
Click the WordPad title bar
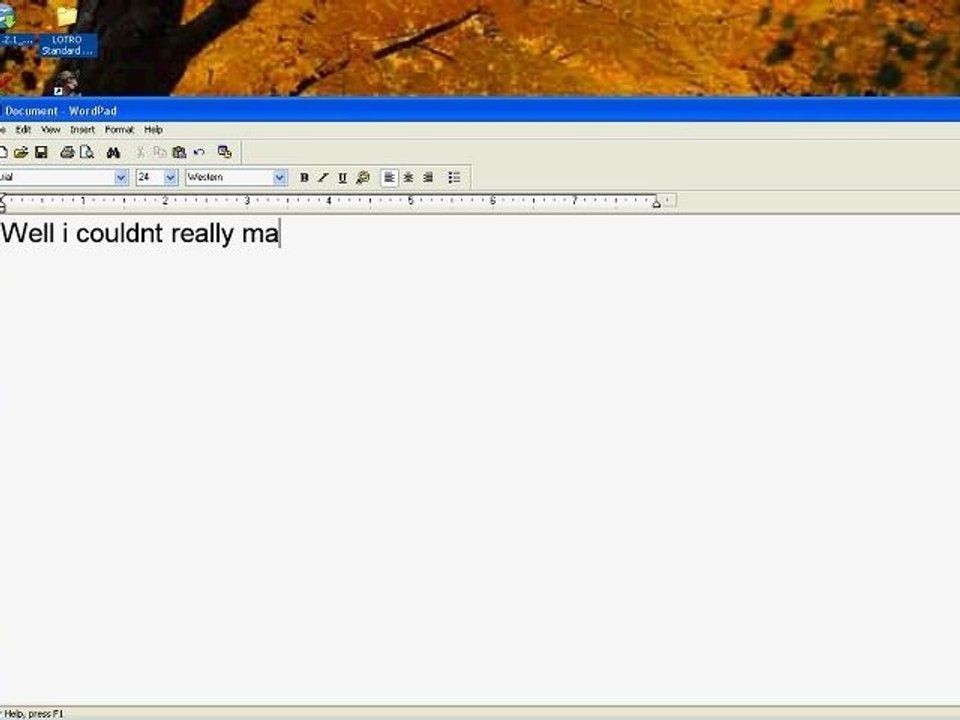coord(480,111)
